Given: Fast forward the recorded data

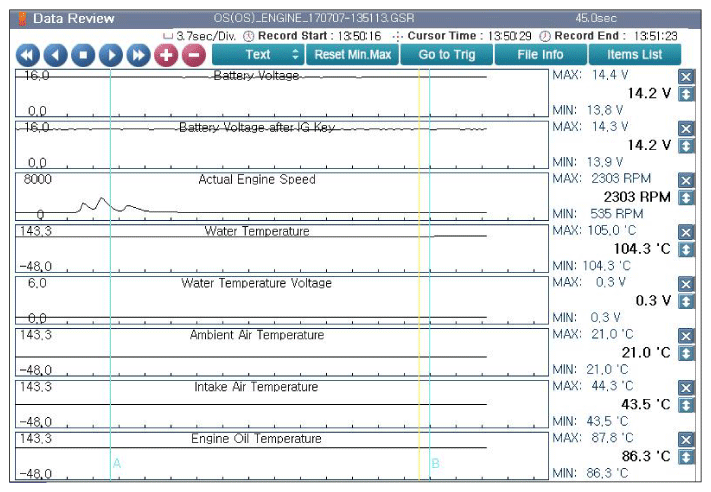Looking at the screenshot, I should (138, 55).
